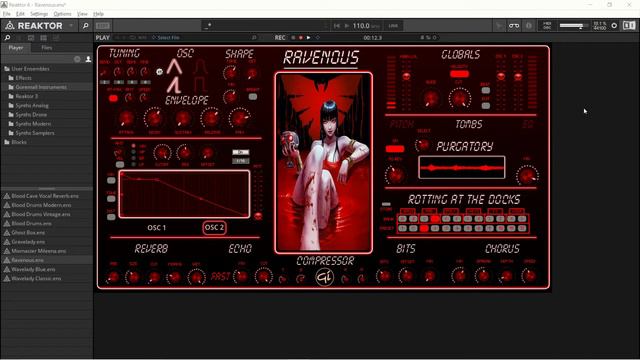Click the main transport play button beside the tempo

pyautogui.click(x=347, y=26)
